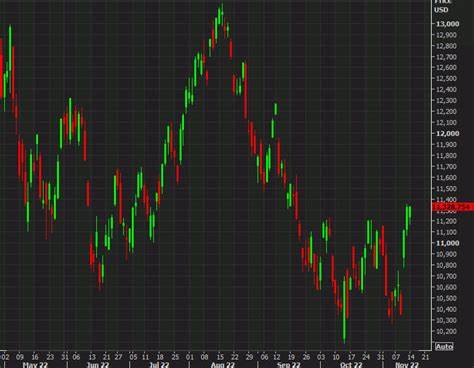Click the 10,900 axis label
Viewport: 474px width, 368px height.
[446, 254]
